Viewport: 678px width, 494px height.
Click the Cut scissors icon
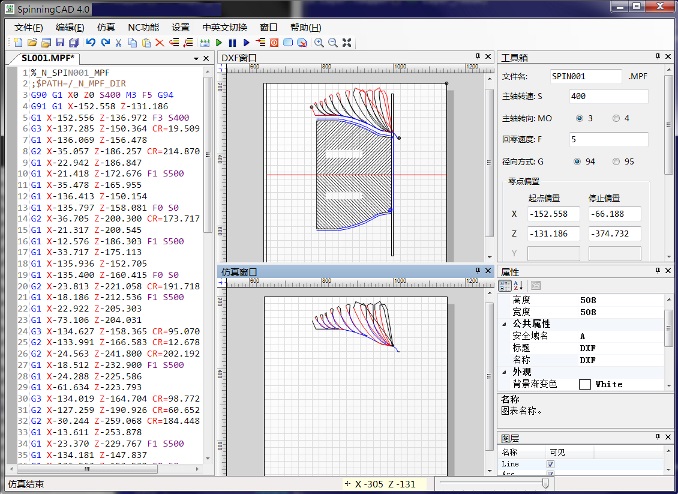[x=119, y=43]
